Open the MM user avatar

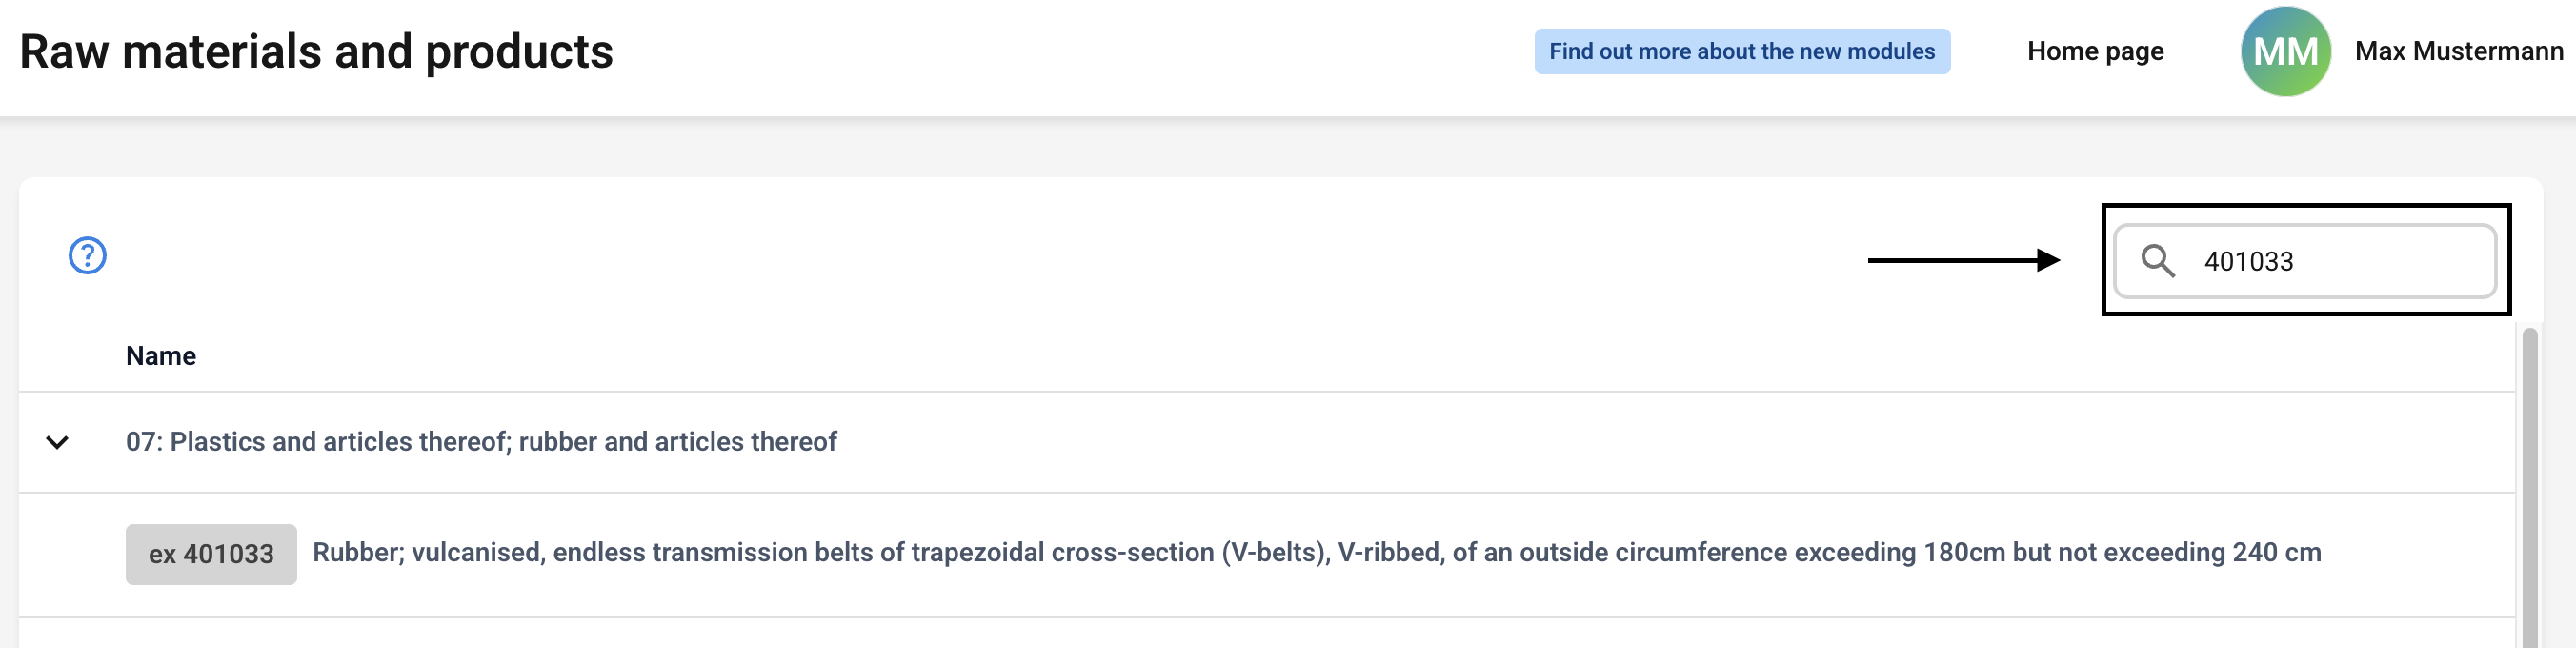tap(2285, 51)
